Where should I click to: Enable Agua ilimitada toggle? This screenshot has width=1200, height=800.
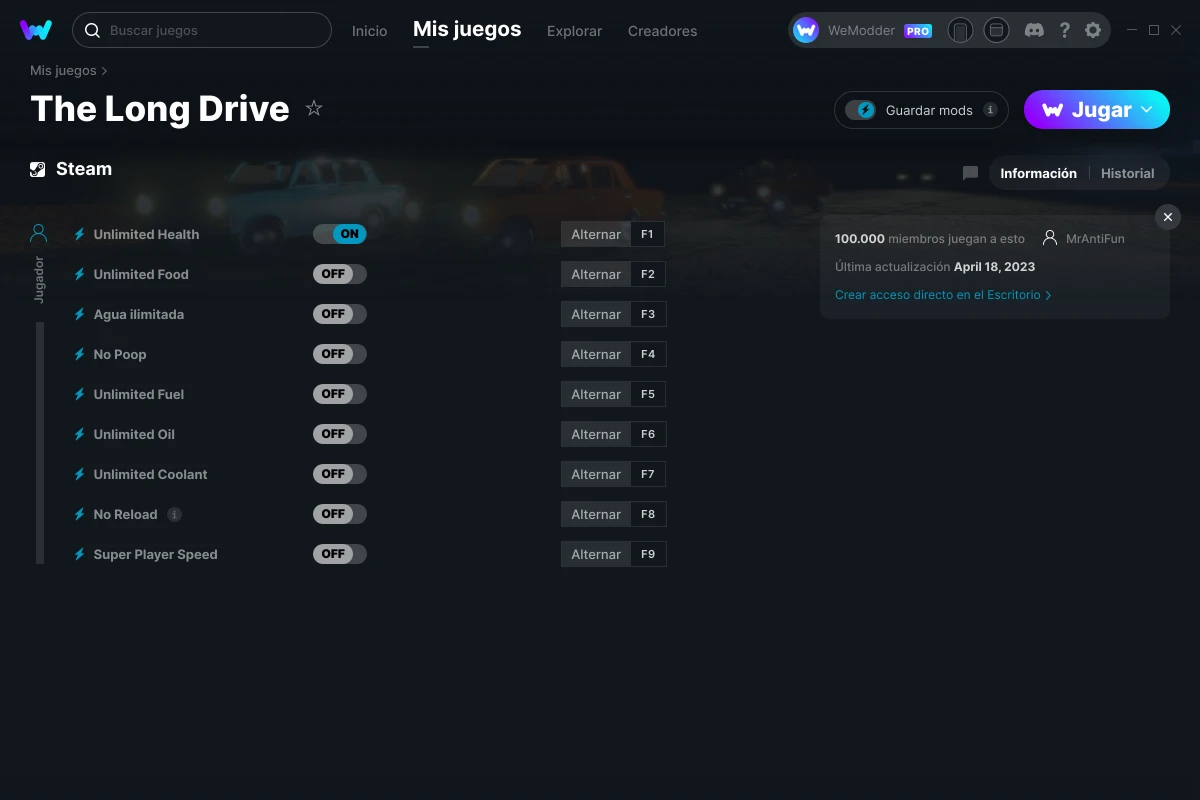point(340,314)
